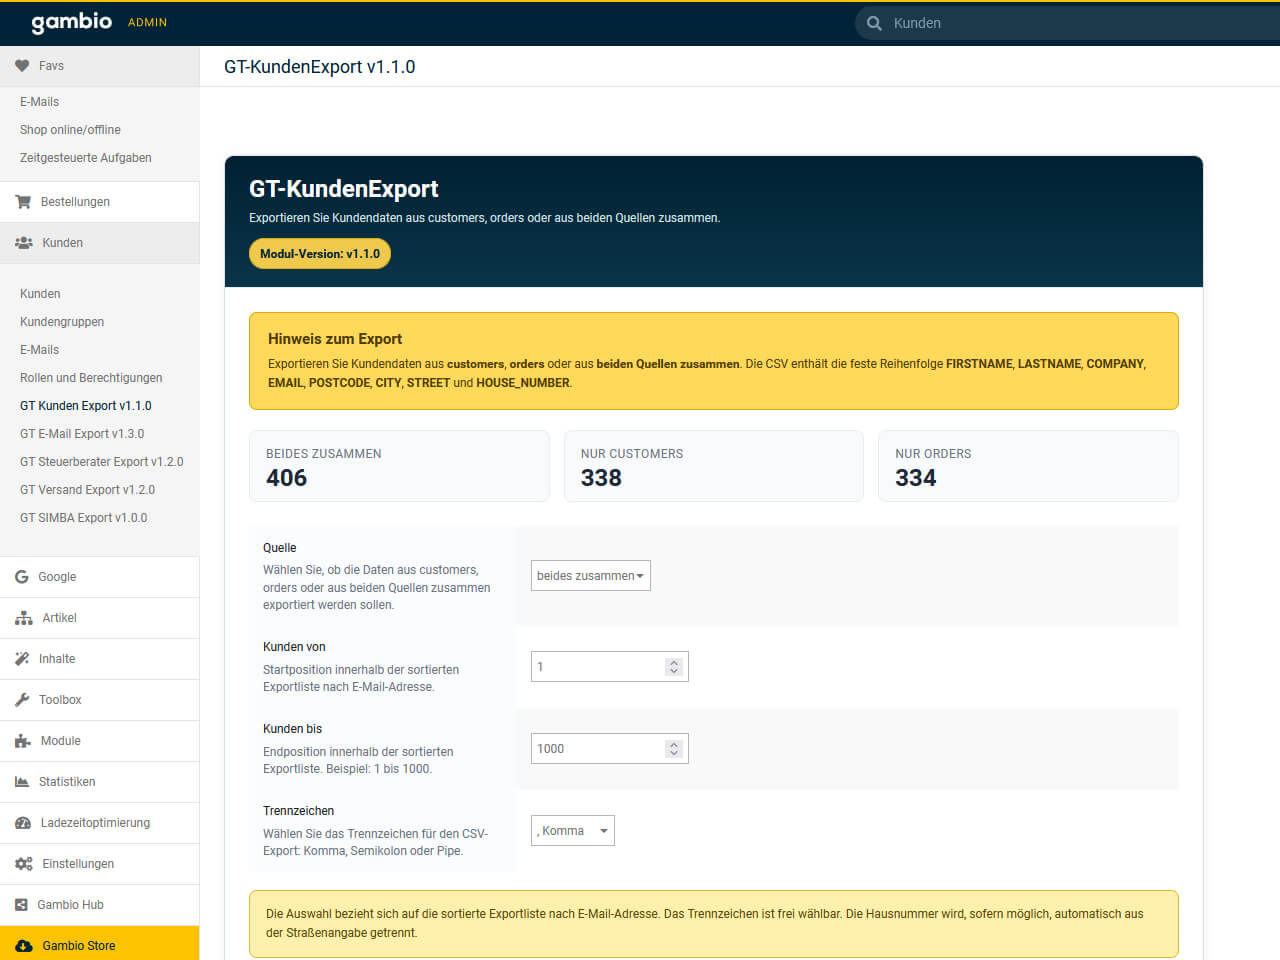
Task: Click the shopping cart Bestellungen icon
Action: (x=23, y=202)
